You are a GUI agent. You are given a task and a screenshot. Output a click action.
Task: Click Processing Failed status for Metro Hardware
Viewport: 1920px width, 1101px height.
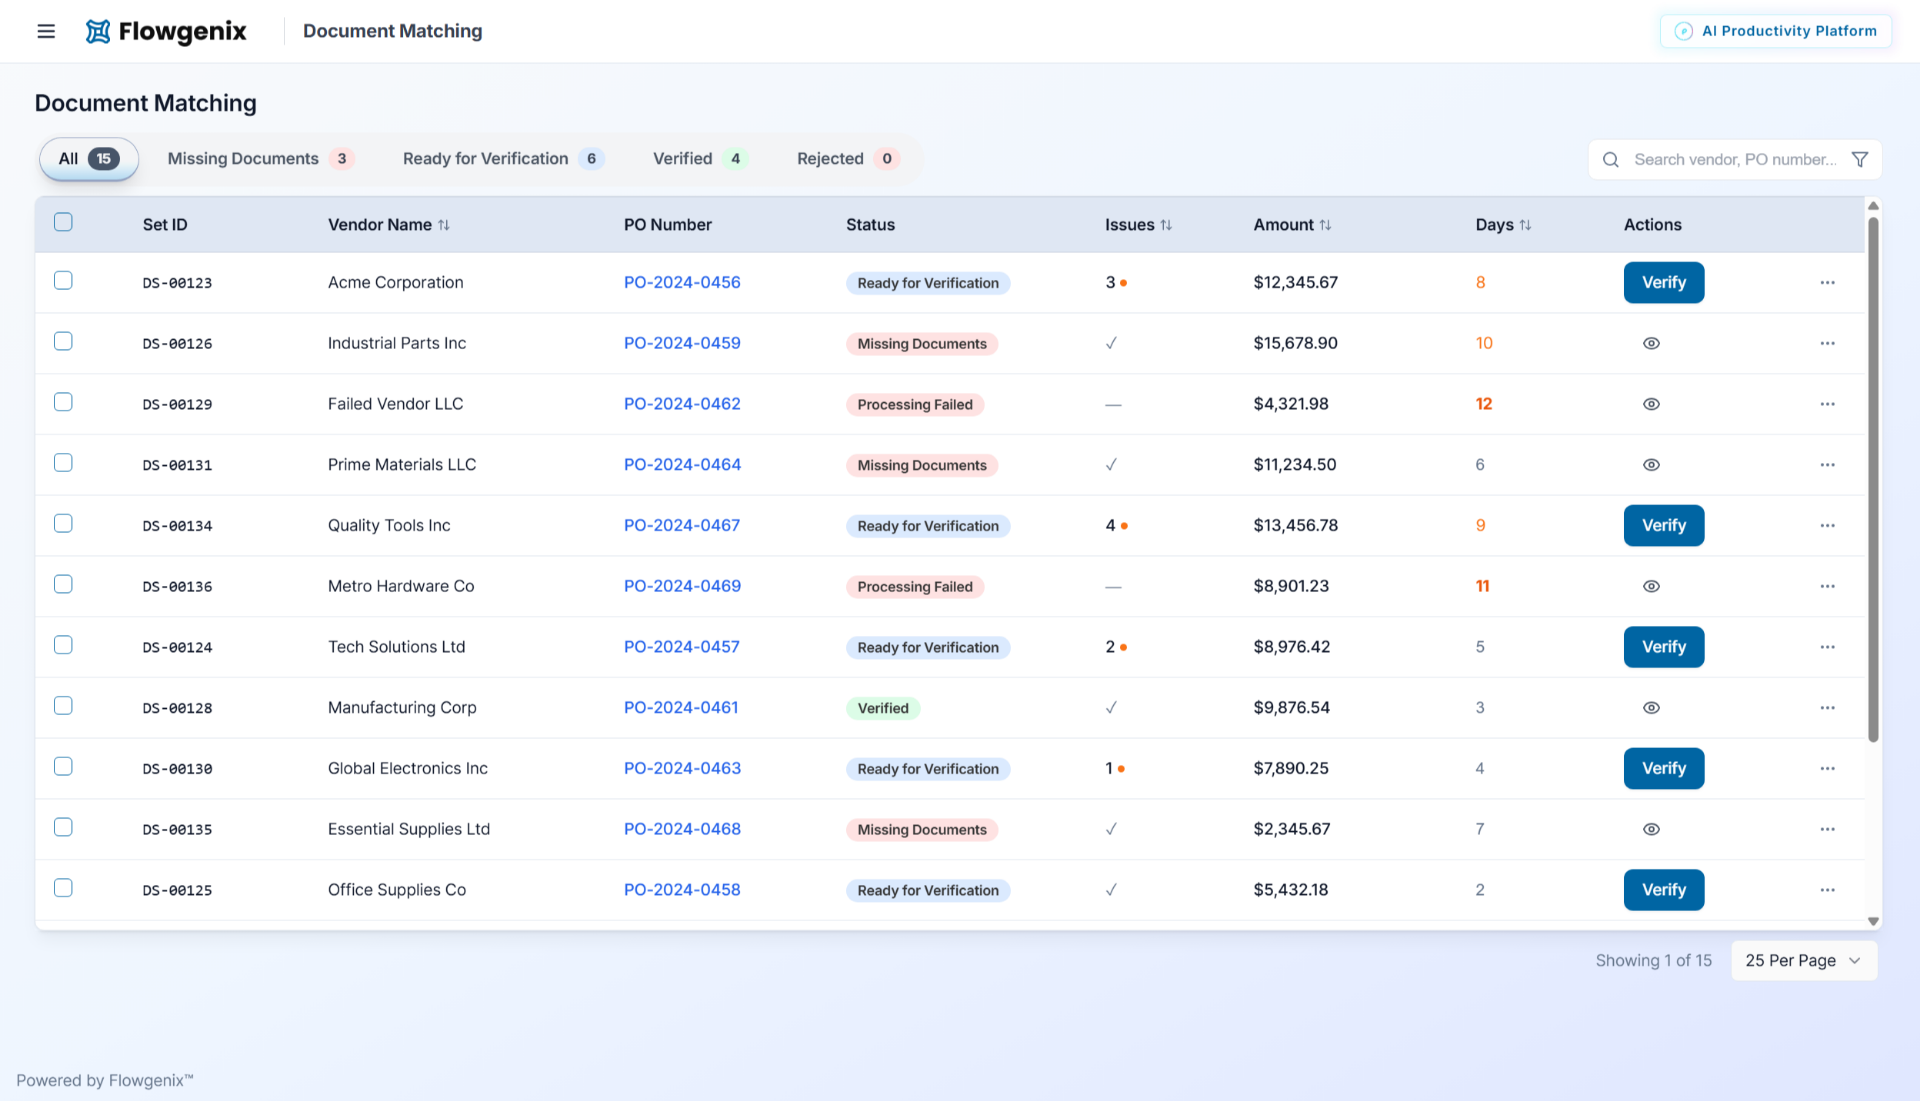[915, 587]
